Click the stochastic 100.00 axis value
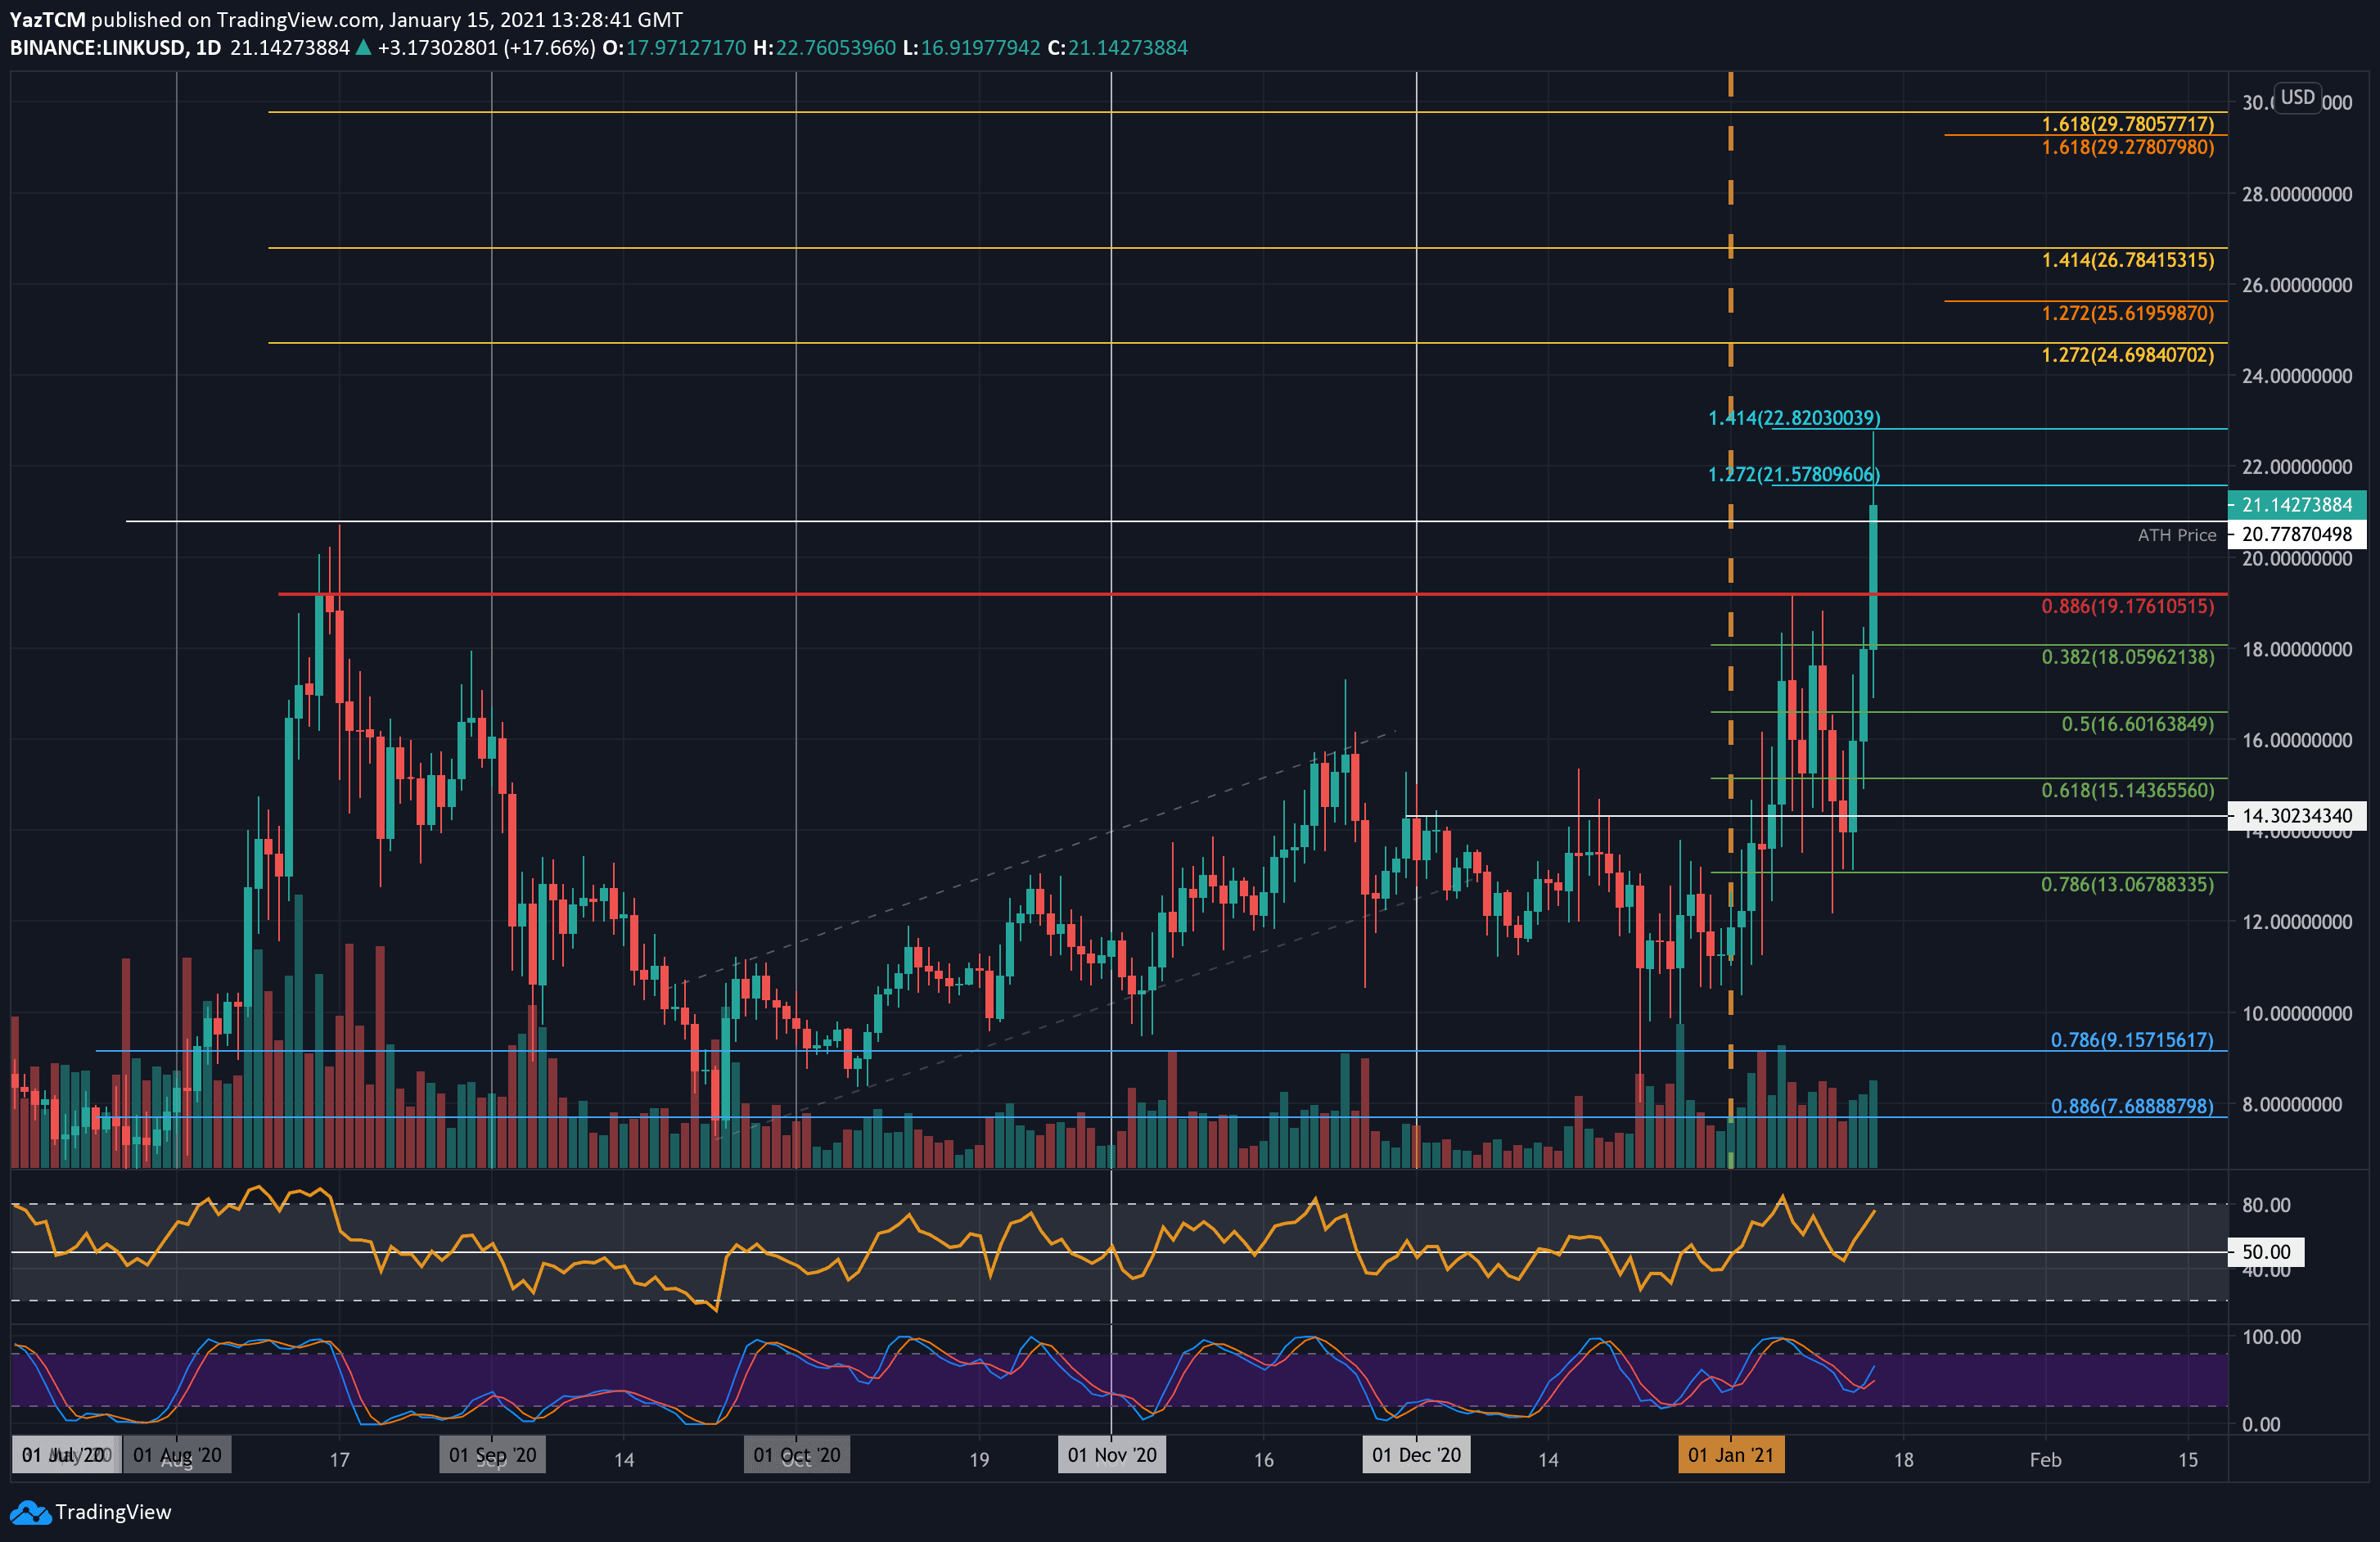 click(x=2270, y=1337)
